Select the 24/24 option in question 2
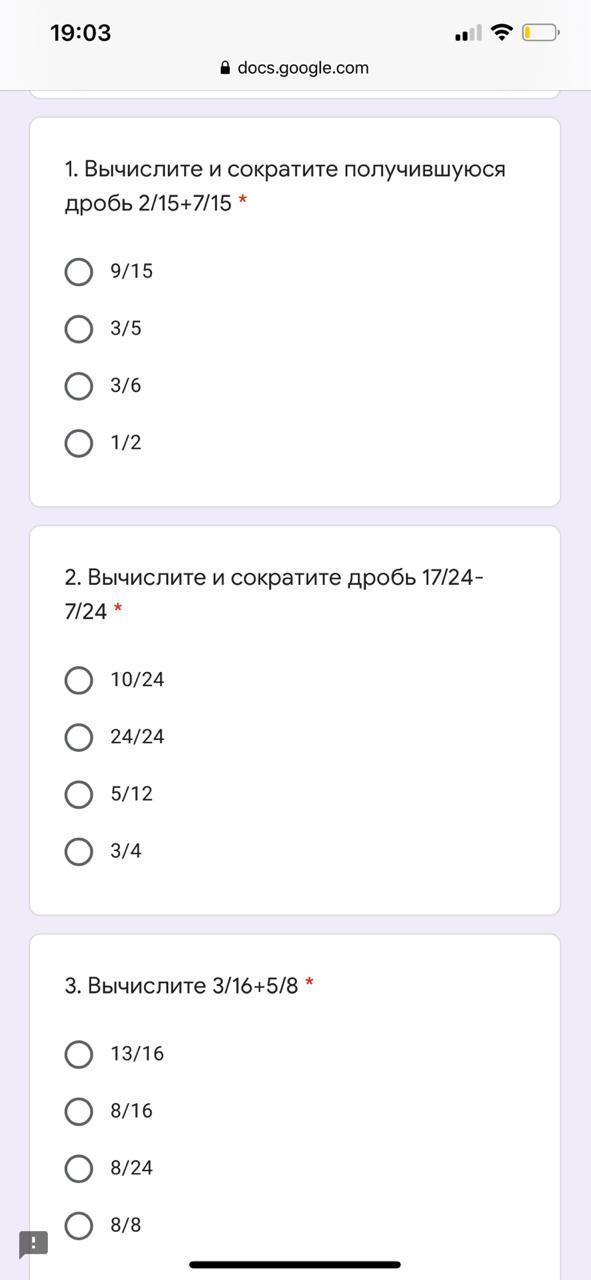This screenshot has width=591, height=1280. (x=79, y=737)
